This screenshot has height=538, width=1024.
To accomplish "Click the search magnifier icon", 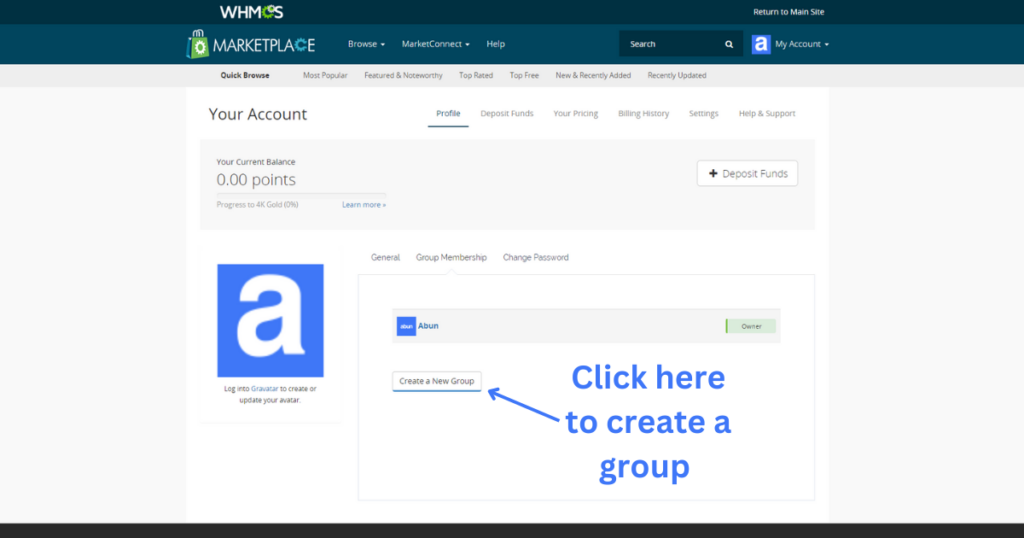I will click(x=729, y=44).
